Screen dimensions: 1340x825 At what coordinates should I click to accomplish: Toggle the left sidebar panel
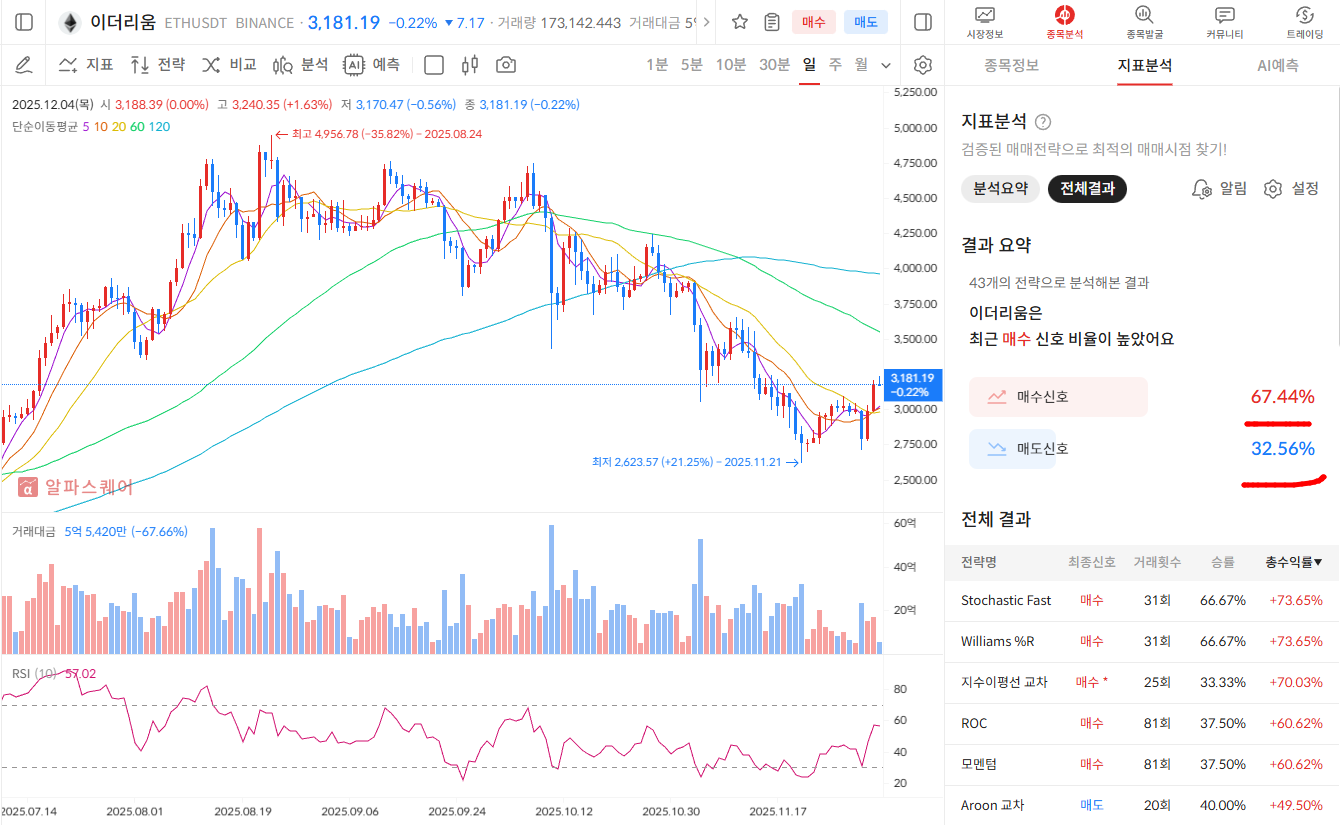click(x=24, y=22)
